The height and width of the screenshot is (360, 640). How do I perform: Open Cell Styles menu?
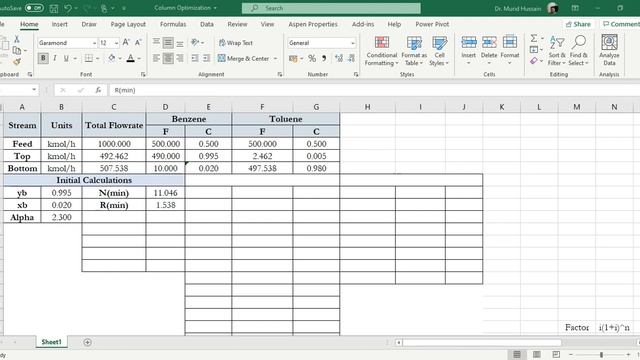tap(439, 51)
